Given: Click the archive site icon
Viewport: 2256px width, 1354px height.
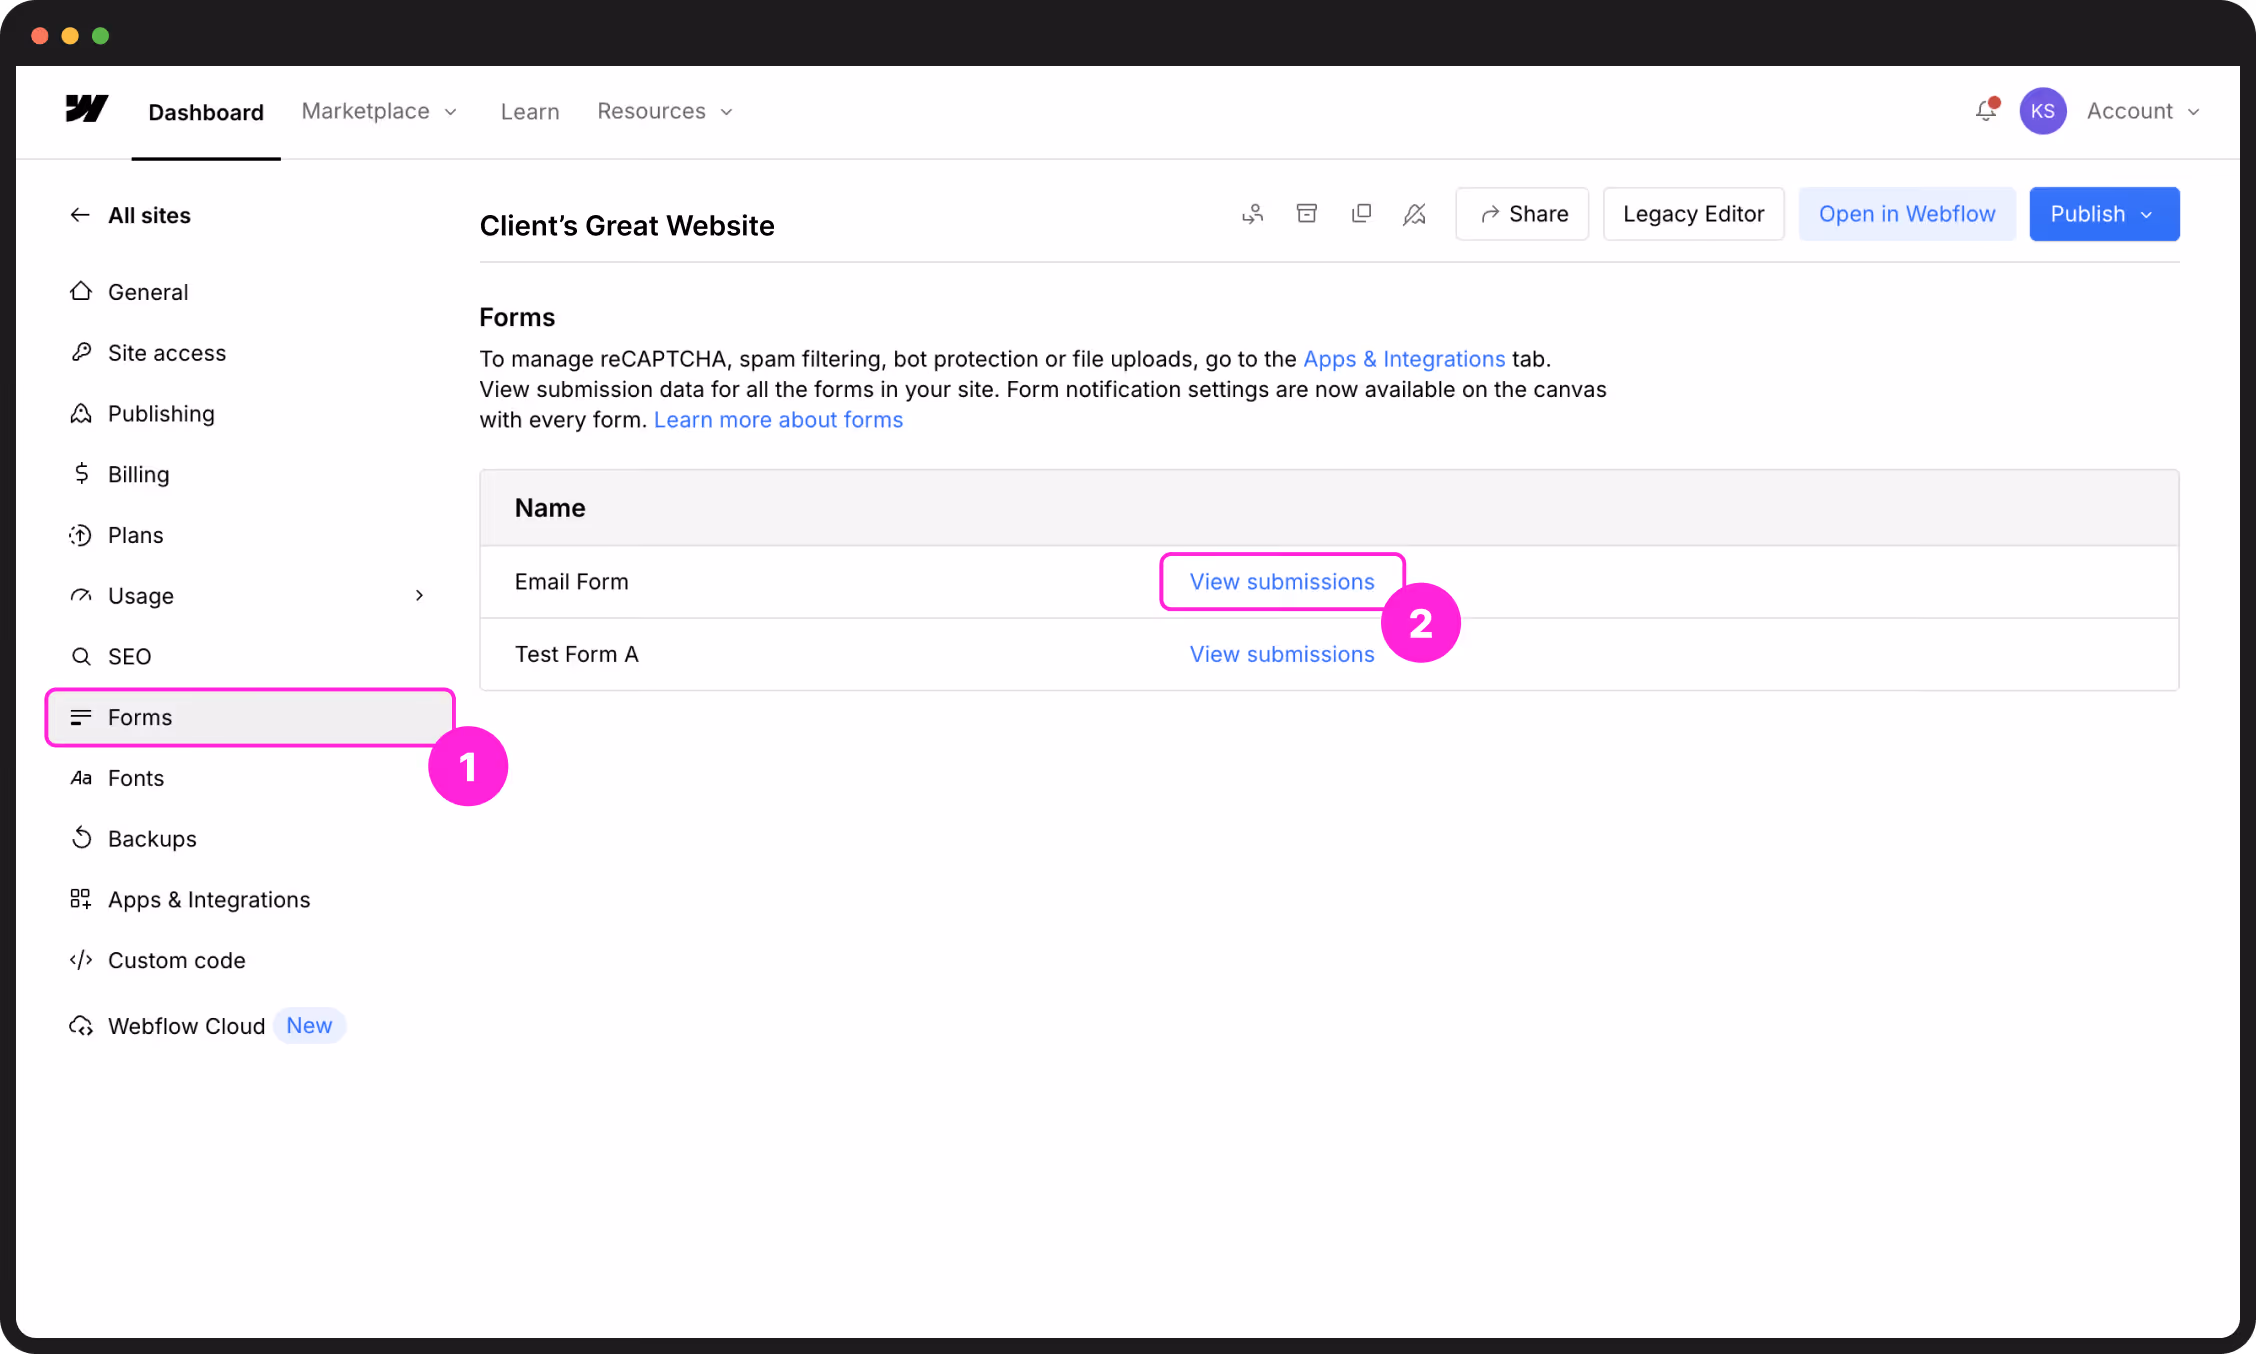Looking at the screenshot, I should tap(1307, 213).
